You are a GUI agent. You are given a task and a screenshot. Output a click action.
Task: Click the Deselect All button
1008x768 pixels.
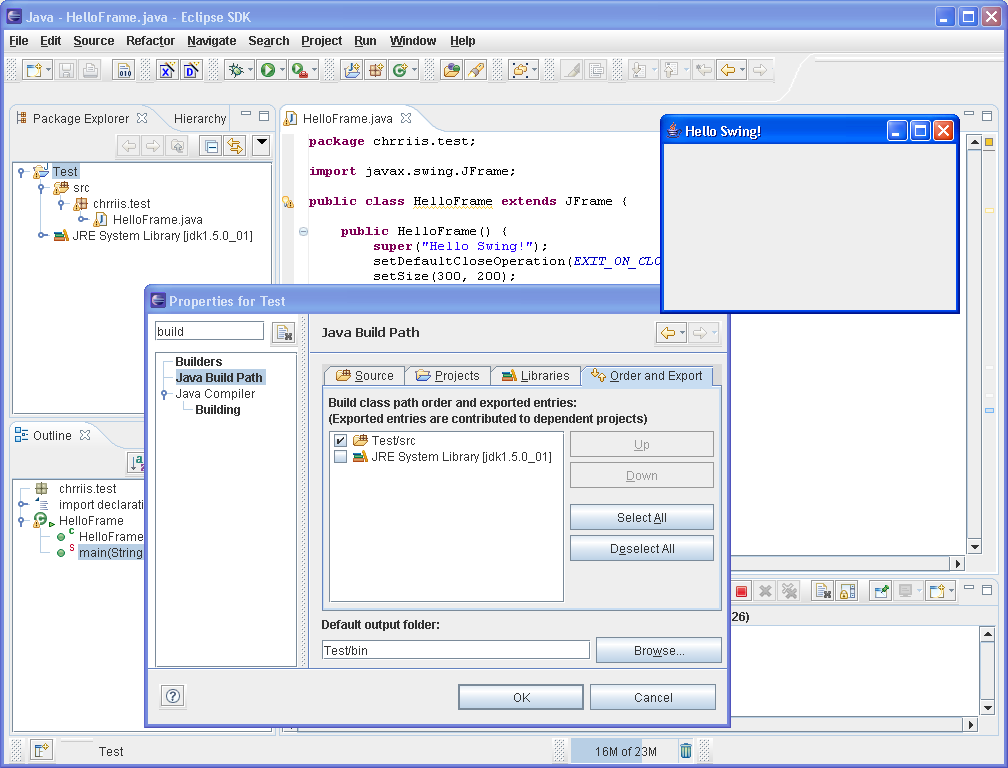[642, 549]
